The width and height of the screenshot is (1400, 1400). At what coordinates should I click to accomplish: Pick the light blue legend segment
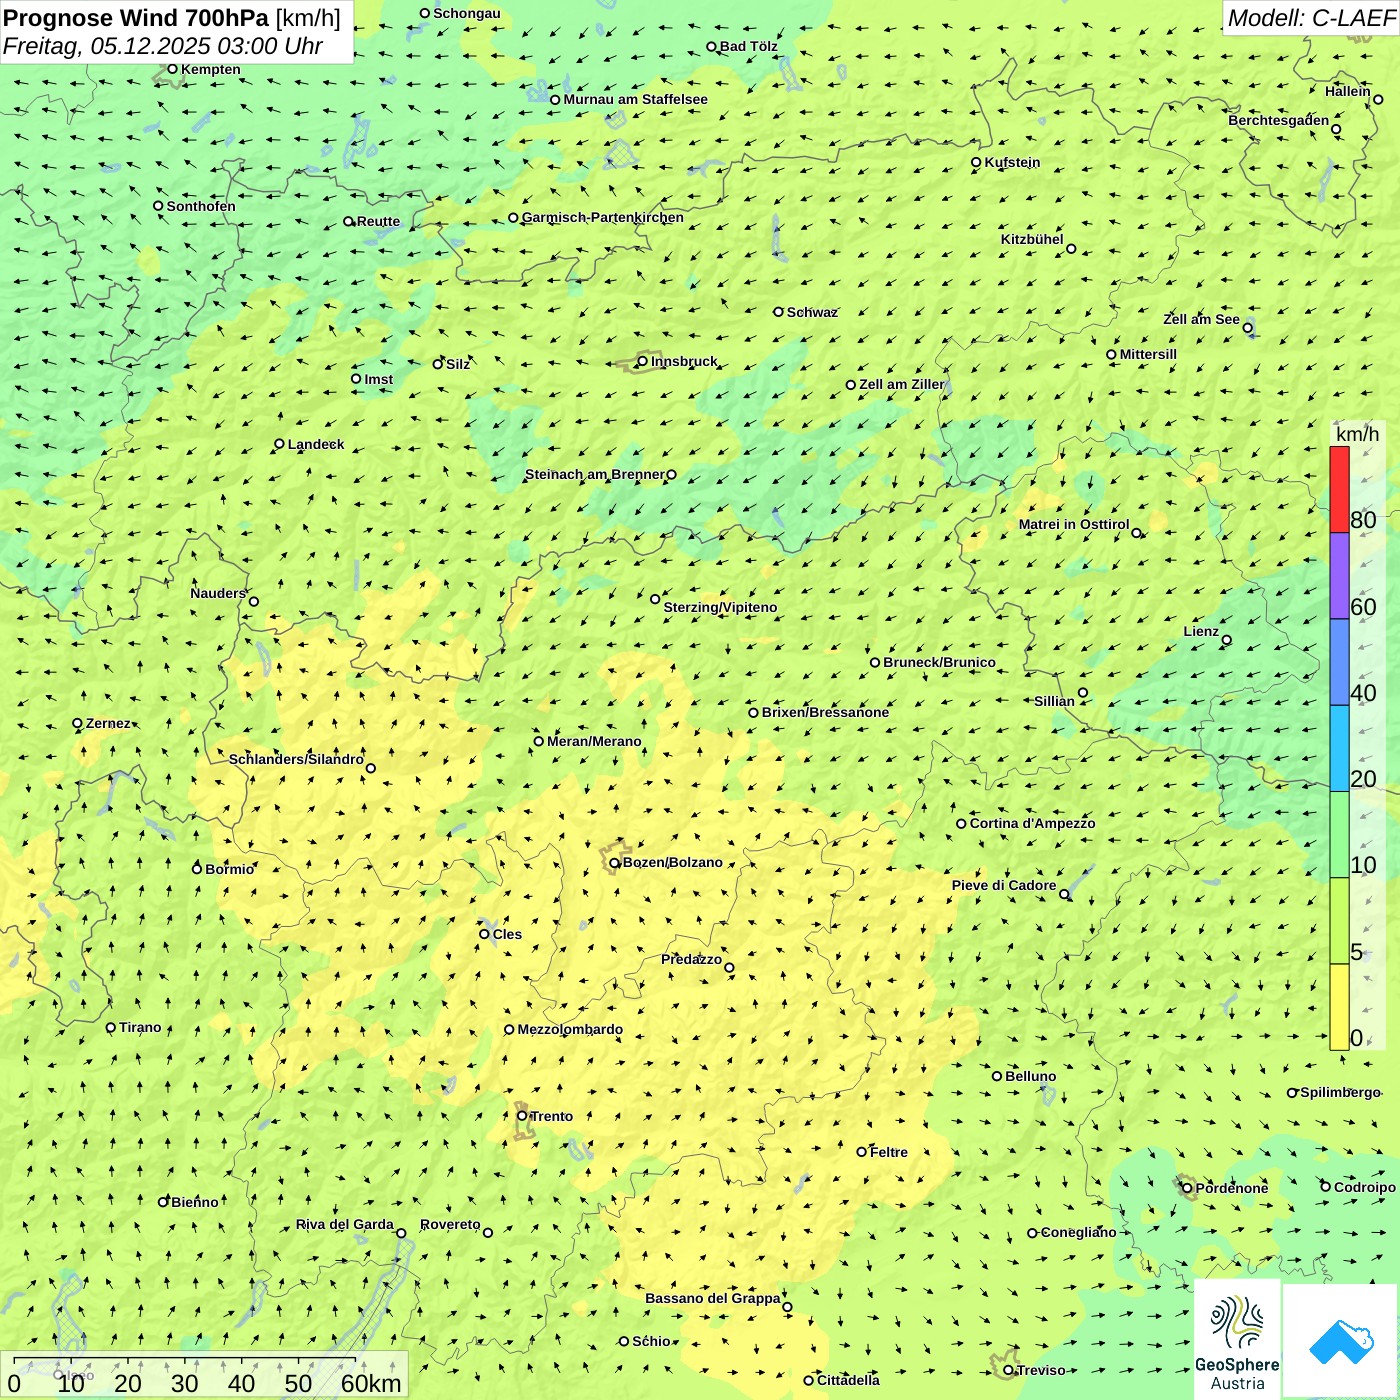point(1339,749)
